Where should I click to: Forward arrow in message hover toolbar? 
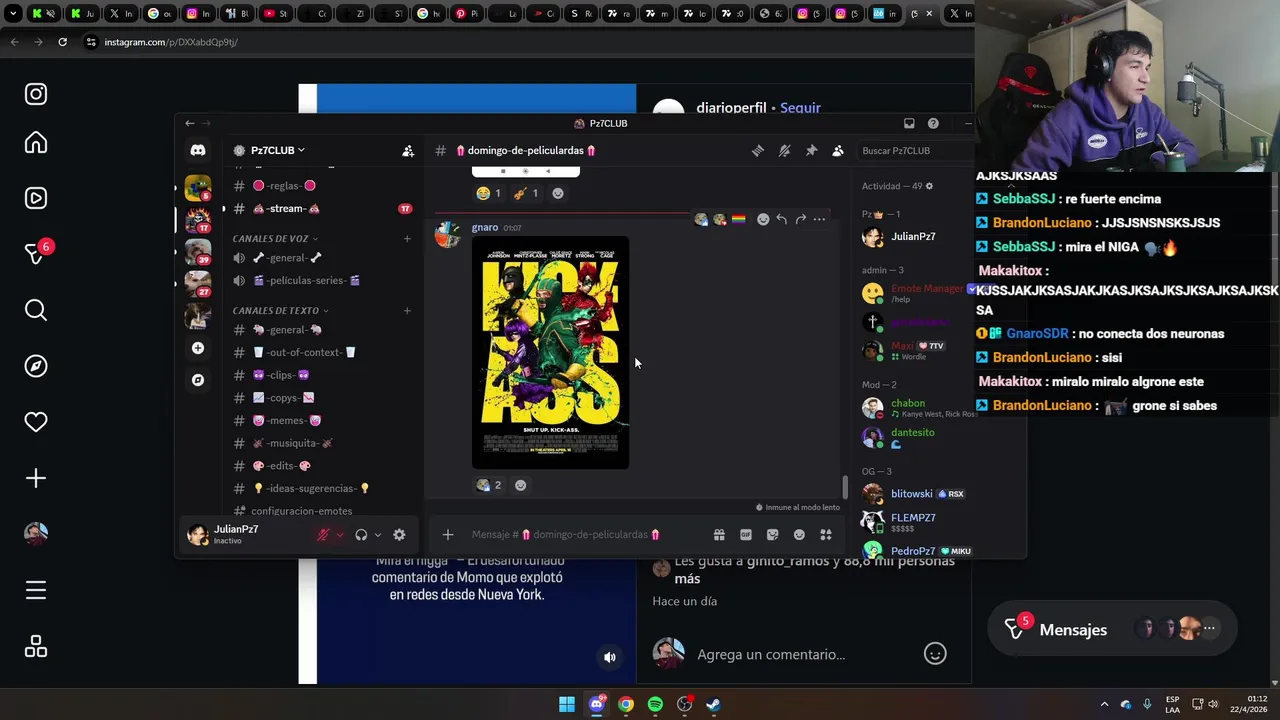[800, 219]
